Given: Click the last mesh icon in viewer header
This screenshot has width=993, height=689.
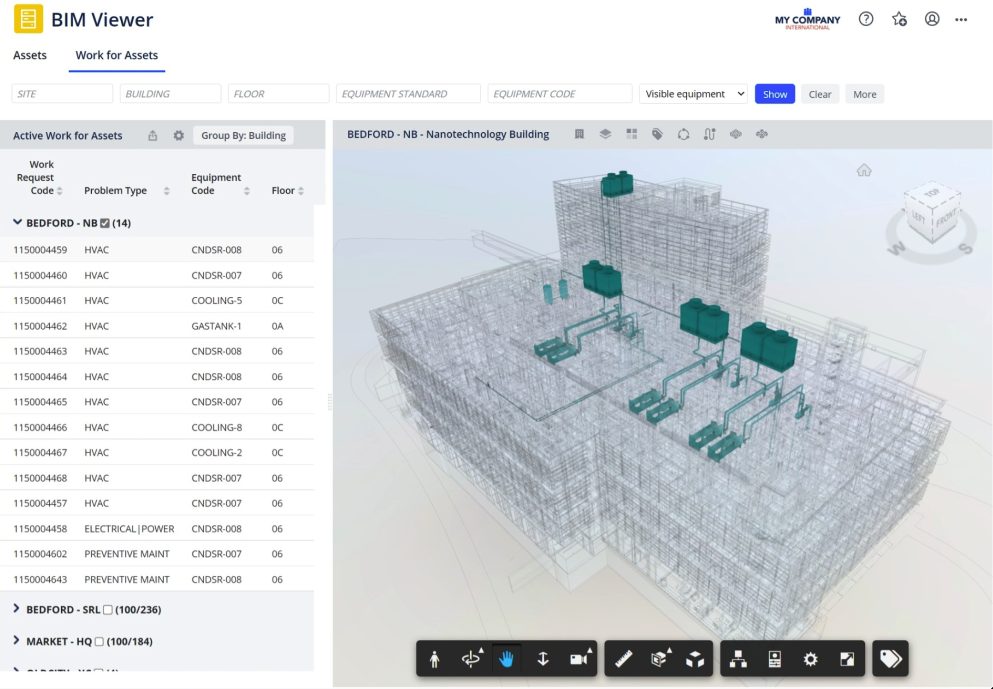Looking at the screenshot, I should coord(762,134).
